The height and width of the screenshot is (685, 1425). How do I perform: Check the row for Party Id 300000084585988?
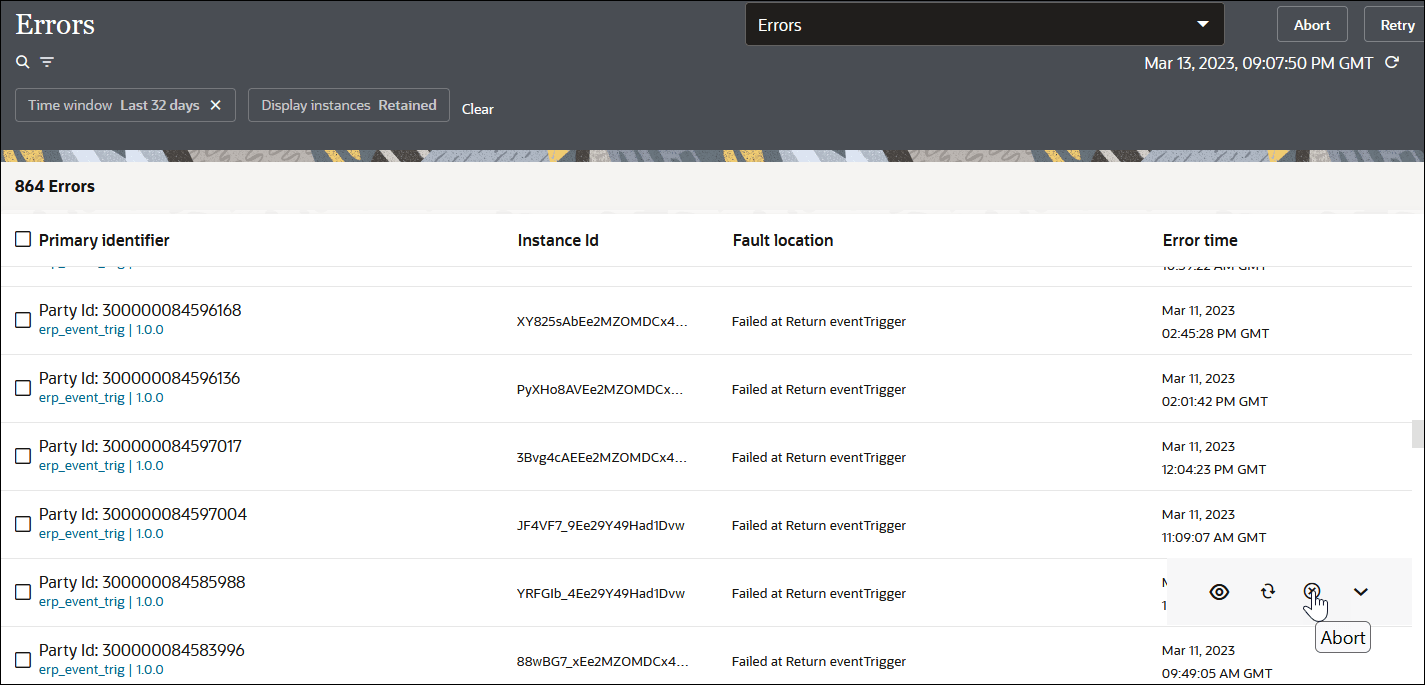tap(23, 592)
